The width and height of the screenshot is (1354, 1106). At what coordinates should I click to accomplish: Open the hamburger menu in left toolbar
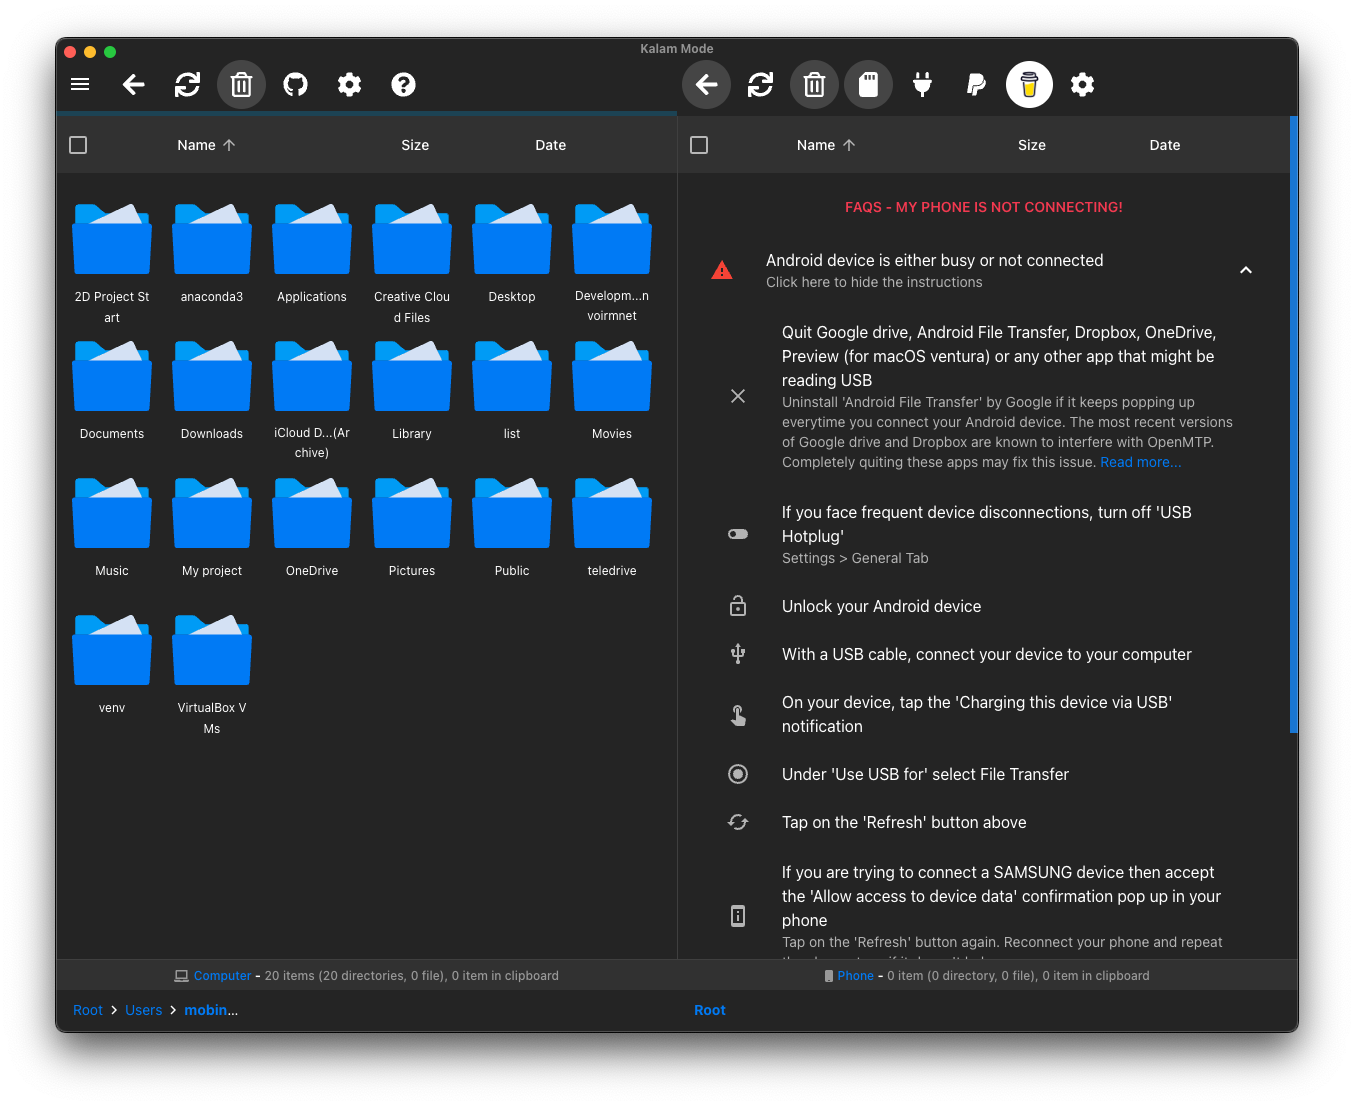(80, 85)
